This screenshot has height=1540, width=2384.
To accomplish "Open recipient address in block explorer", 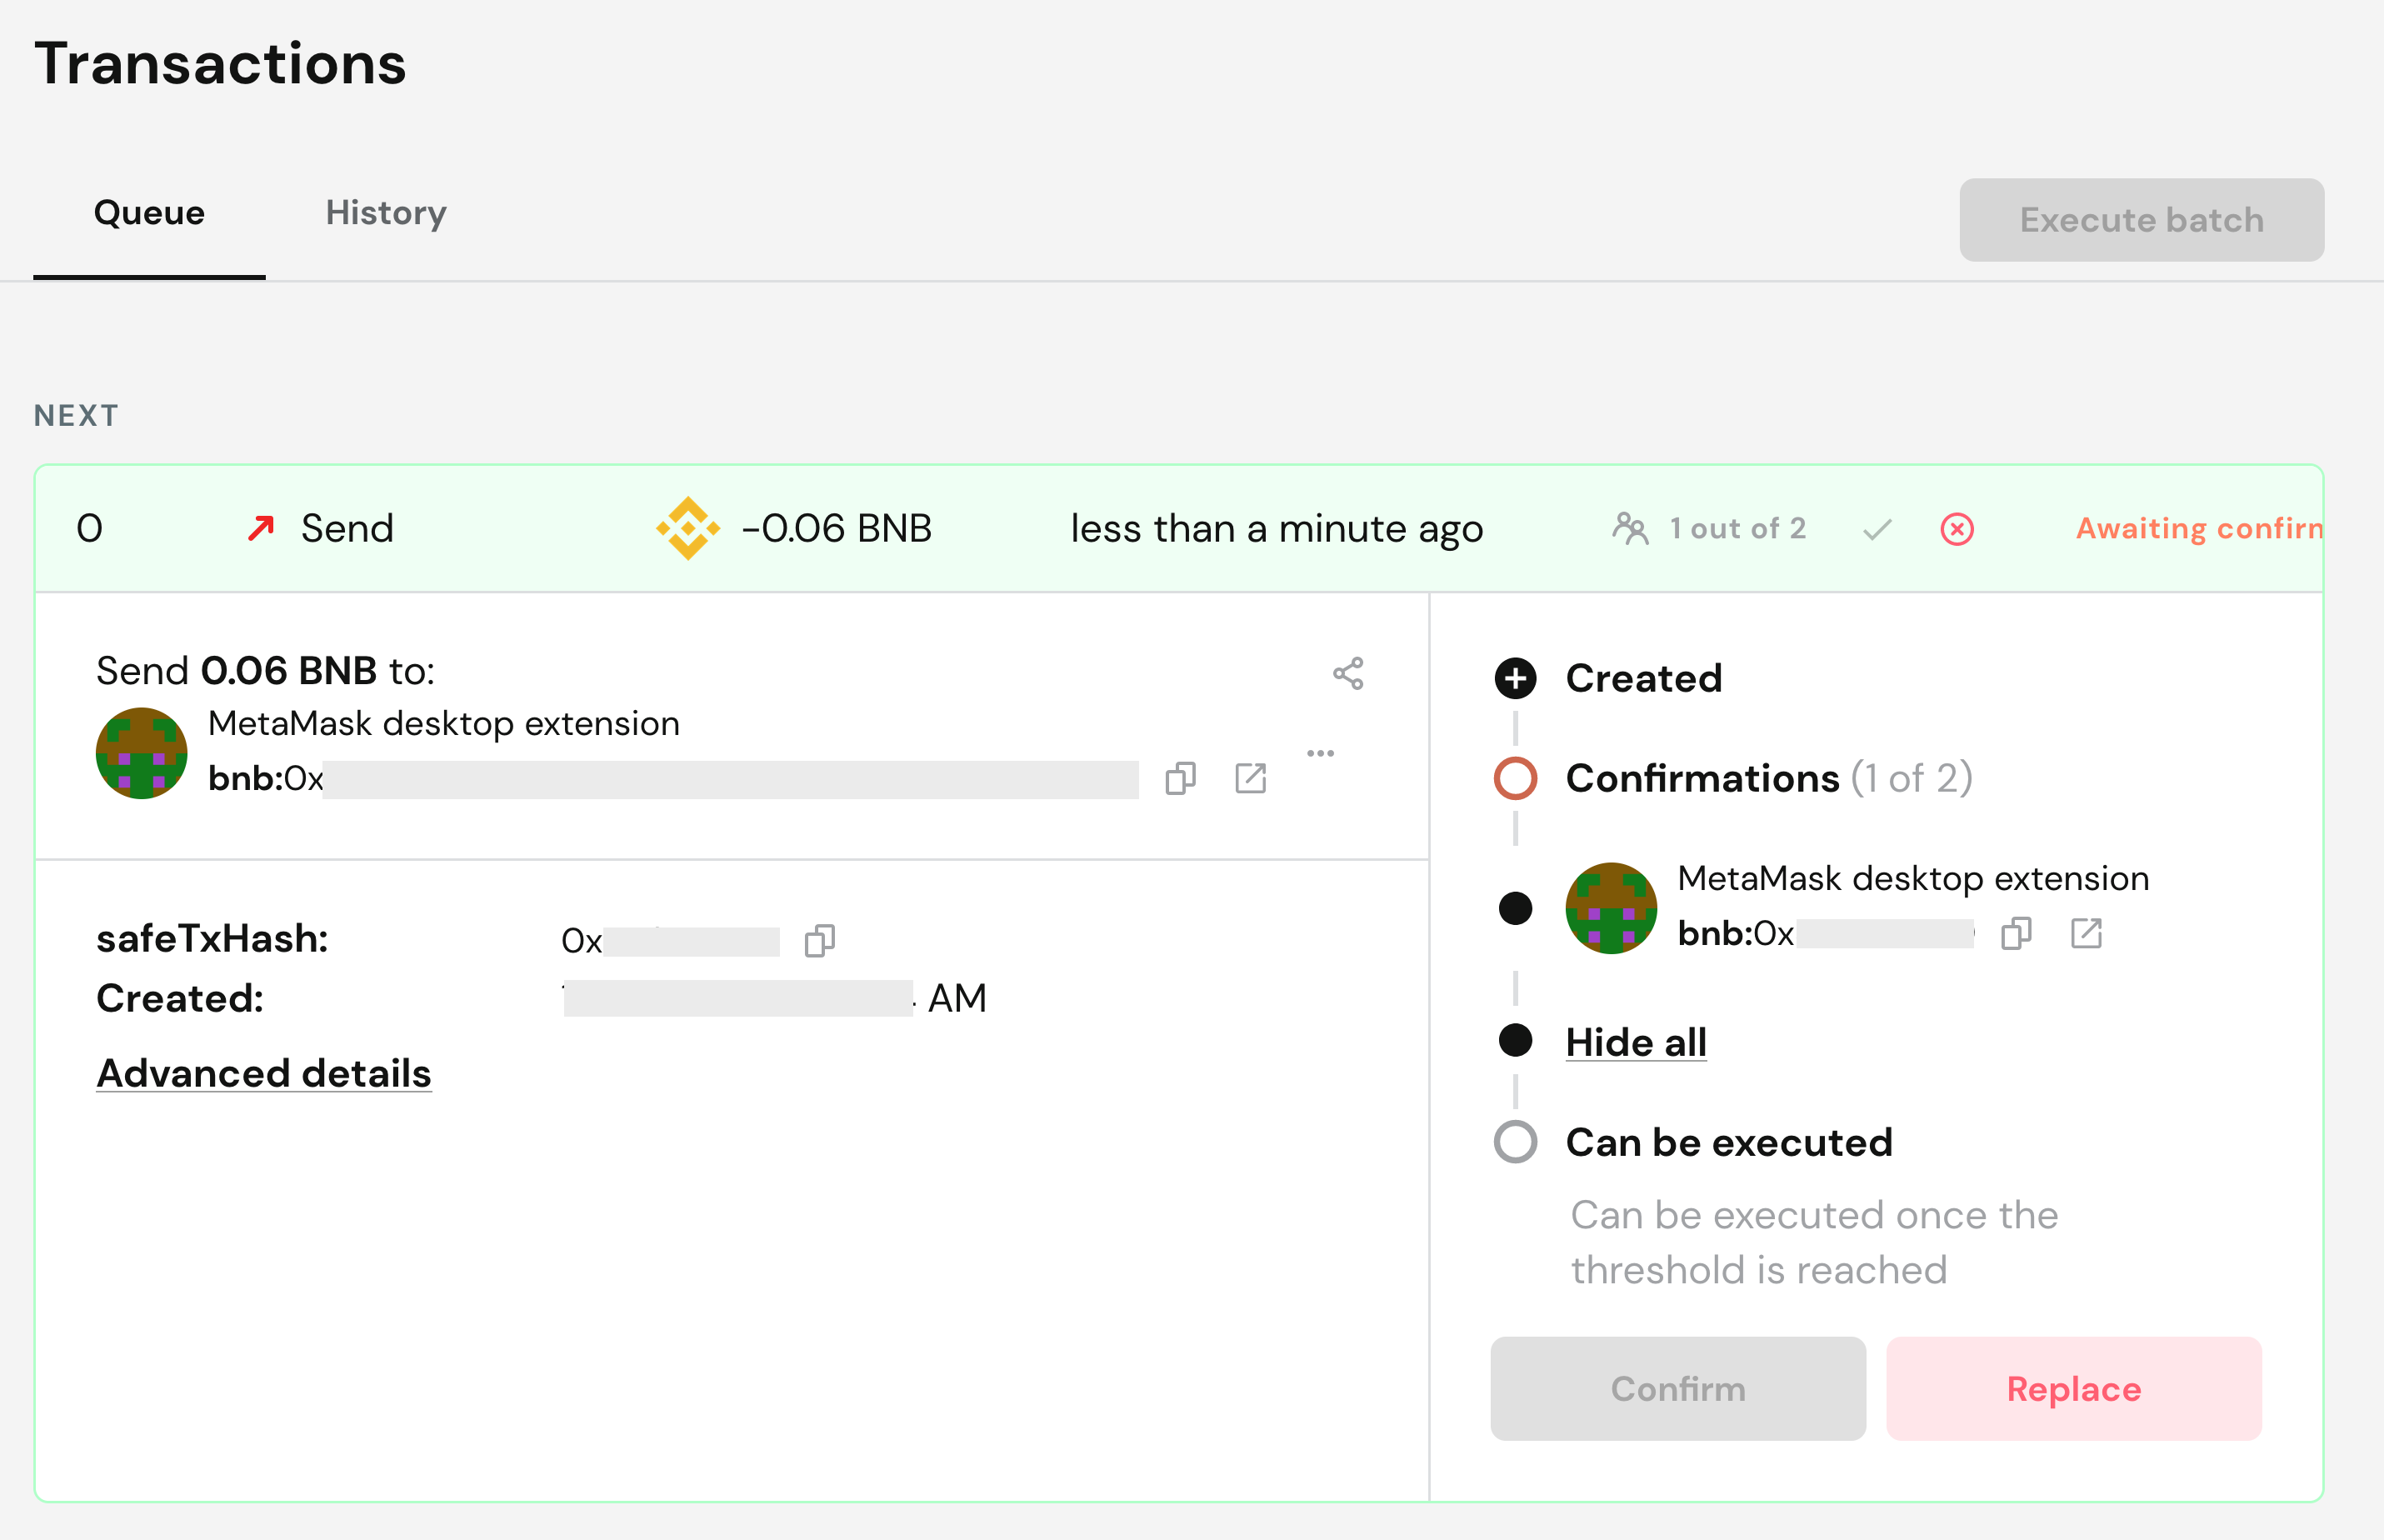I will coord(1250,778).
